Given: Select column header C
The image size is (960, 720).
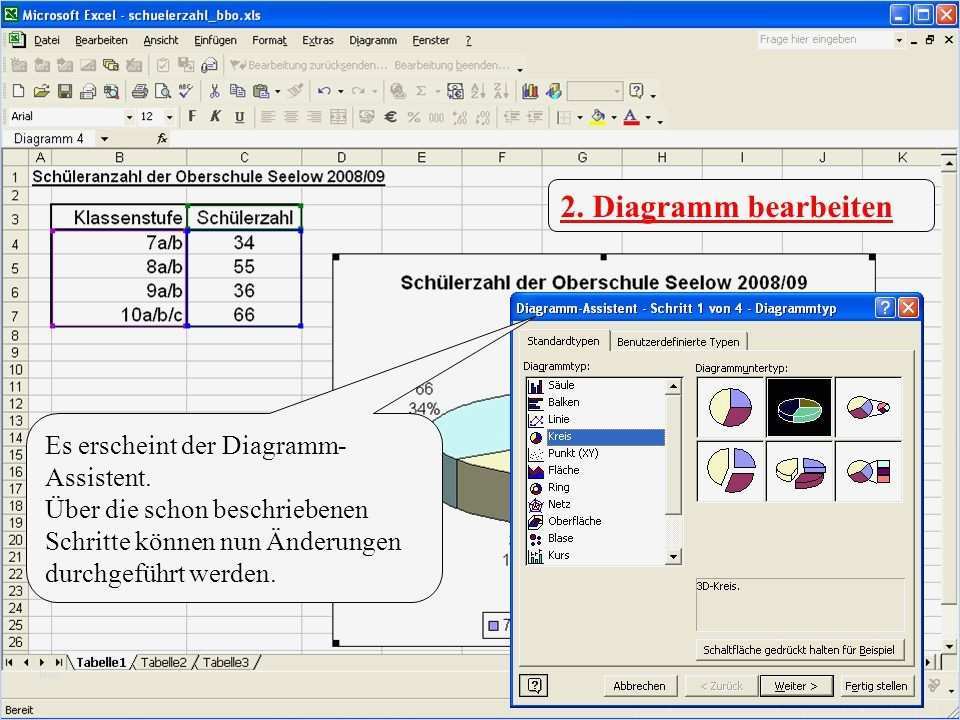Looking at the screenshot, I should [244, 157].
